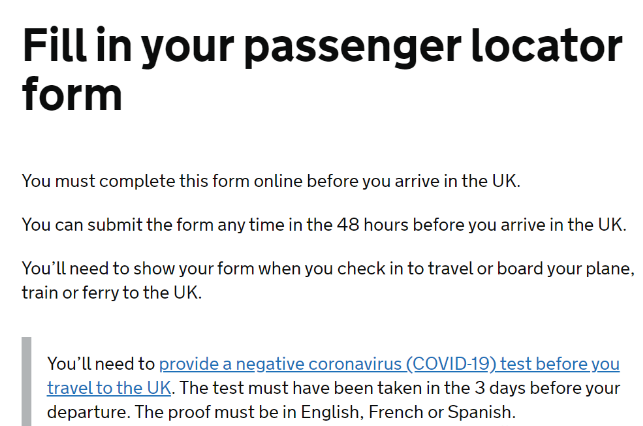Click 'You'll need to' text before the blue link

101,364
